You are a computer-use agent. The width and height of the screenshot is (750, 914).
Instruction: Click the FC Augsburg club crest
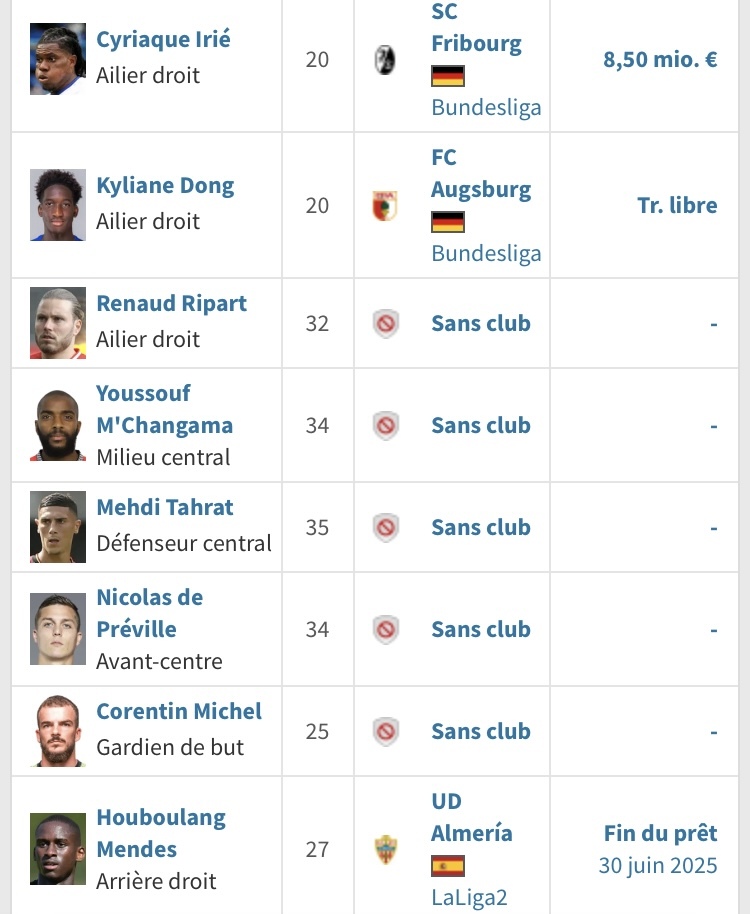tap(385, 205)
